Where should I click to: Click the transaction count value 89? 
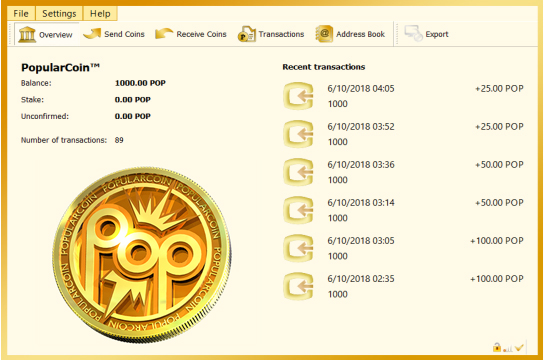119,140
